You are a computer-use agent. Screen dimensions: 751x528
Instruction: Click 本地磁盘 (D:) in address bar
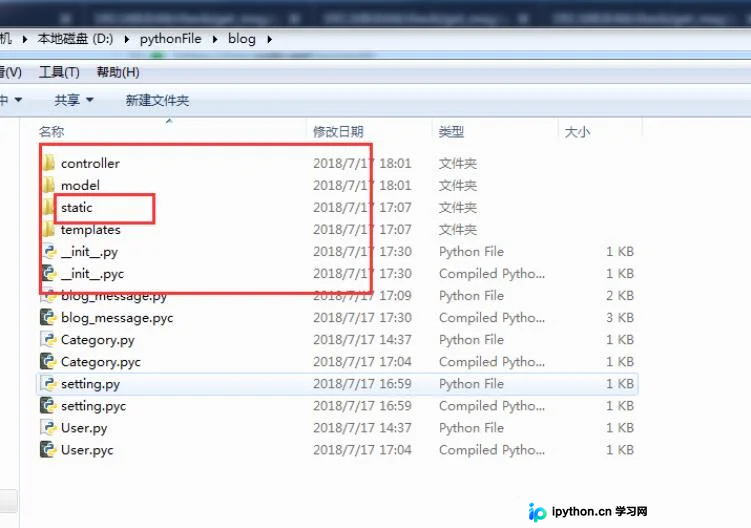(75, 39)
